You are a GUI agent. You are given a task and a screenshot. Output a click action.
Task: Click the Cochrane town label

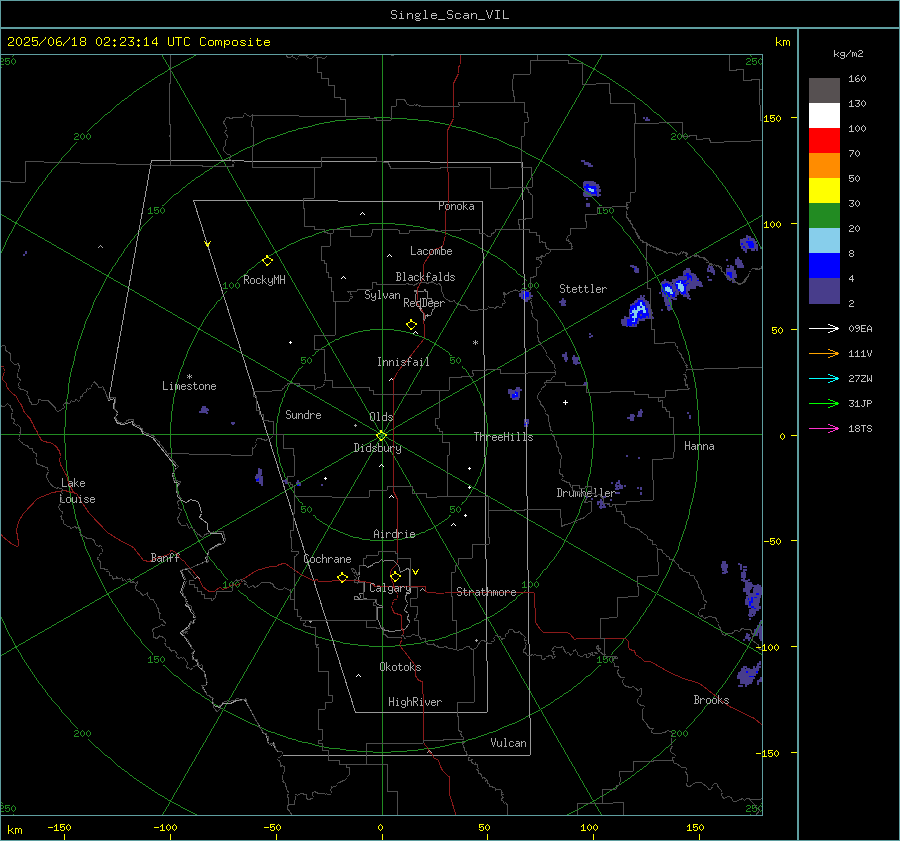327,559
